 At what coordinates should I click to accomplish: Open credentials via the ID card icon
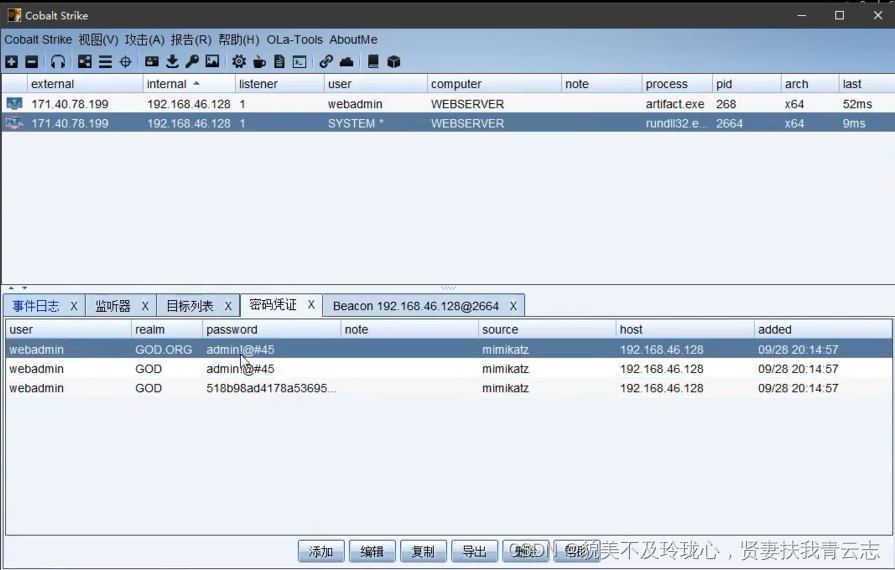[x=152, y=62]
